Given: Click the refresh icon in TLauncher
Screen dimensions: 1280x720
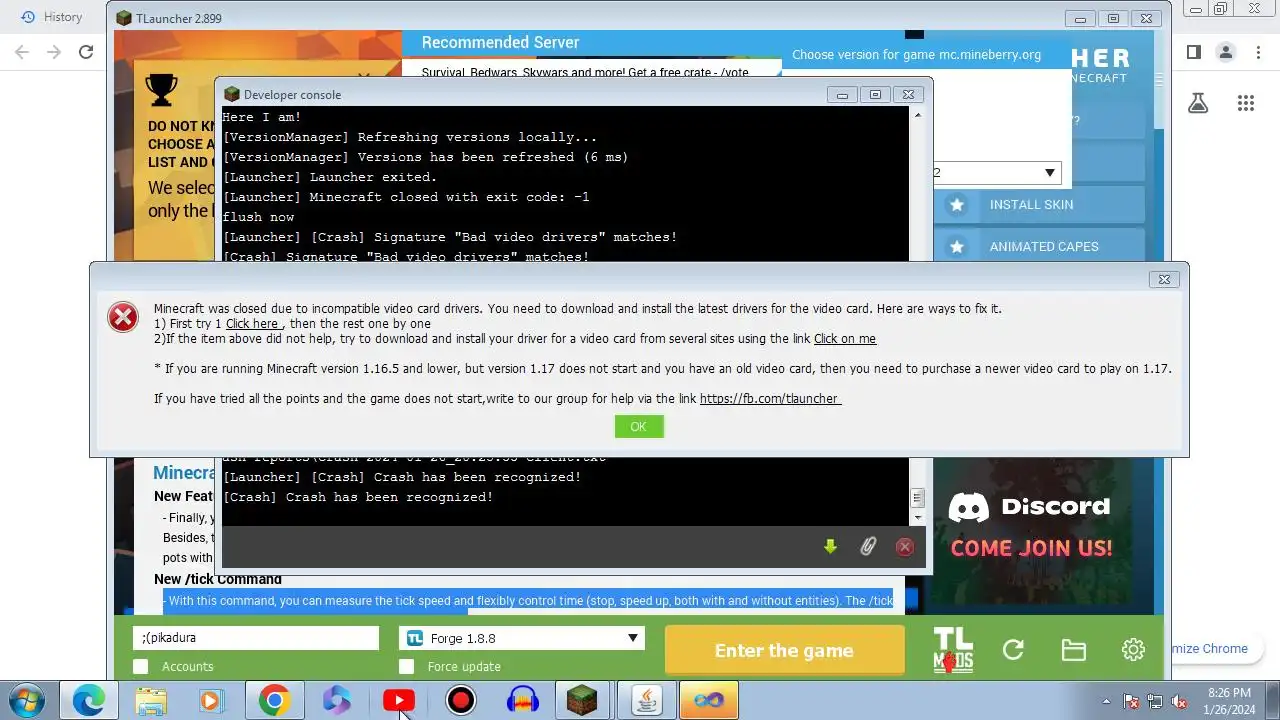Looking at the screenshot, I should pyautogui.click(x=1013, y=650).
